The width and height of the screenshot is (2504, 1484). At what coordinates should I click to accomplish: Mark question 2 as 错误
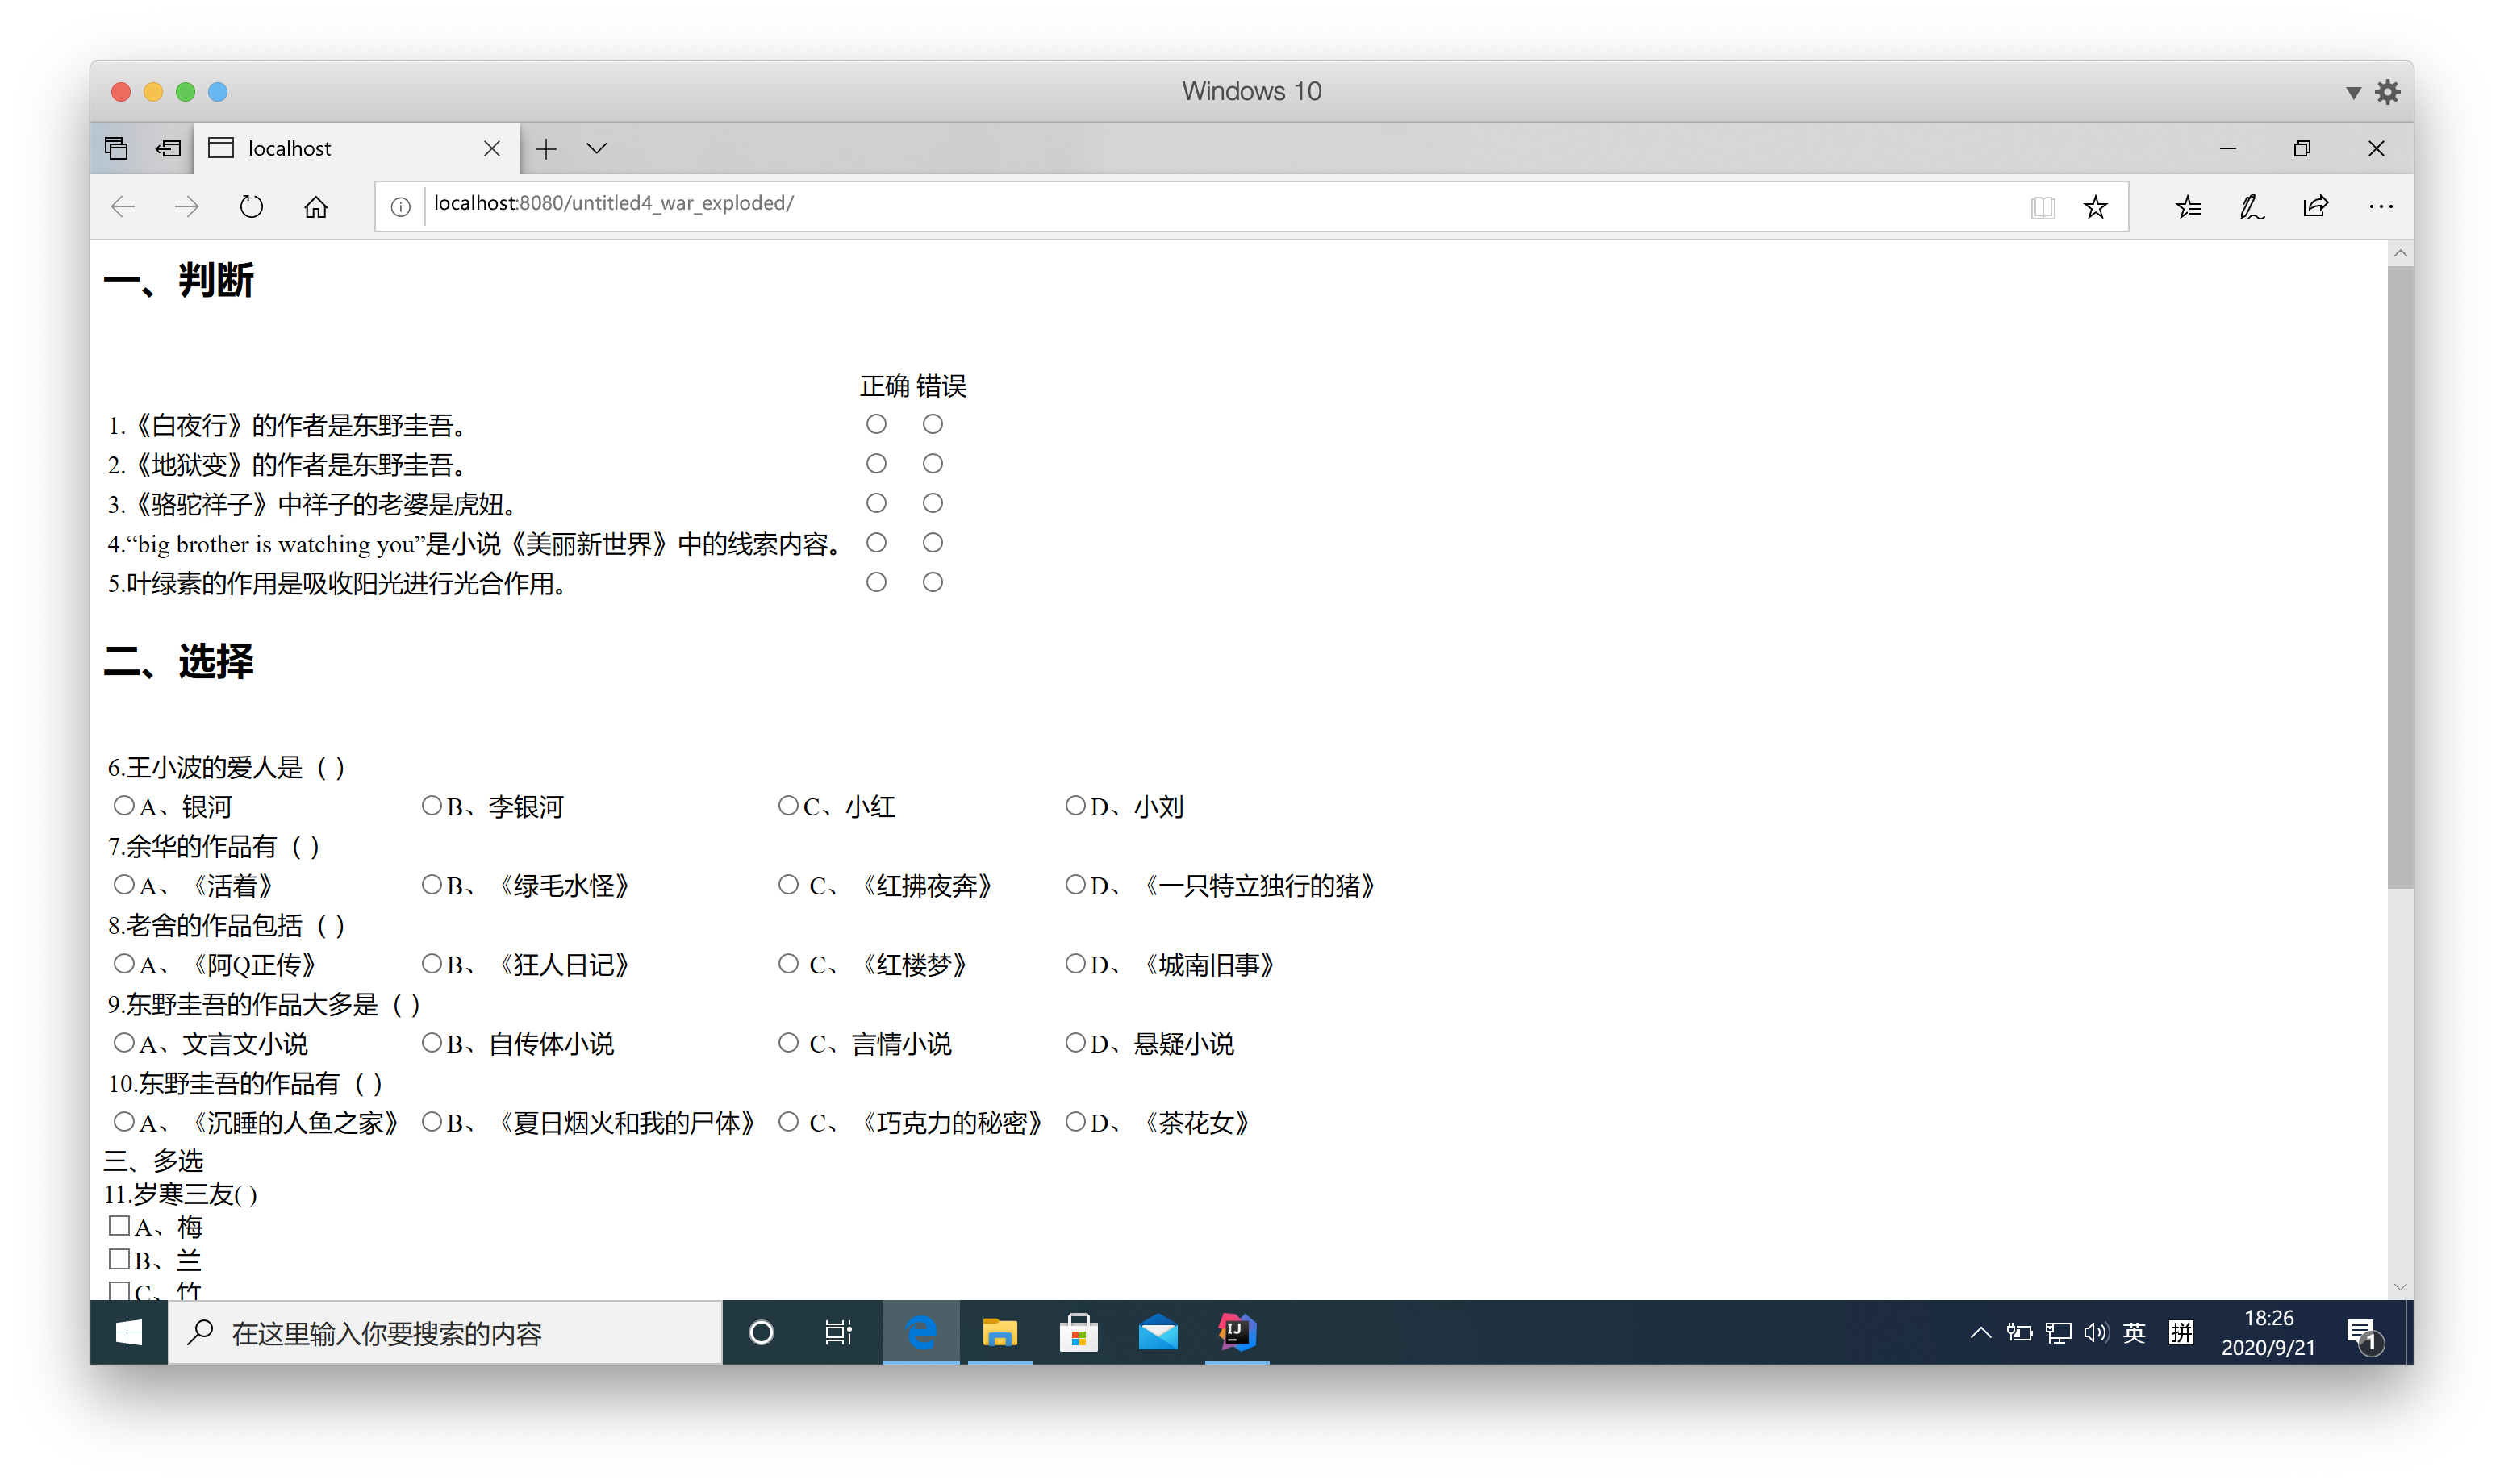[x=933, y=463]
